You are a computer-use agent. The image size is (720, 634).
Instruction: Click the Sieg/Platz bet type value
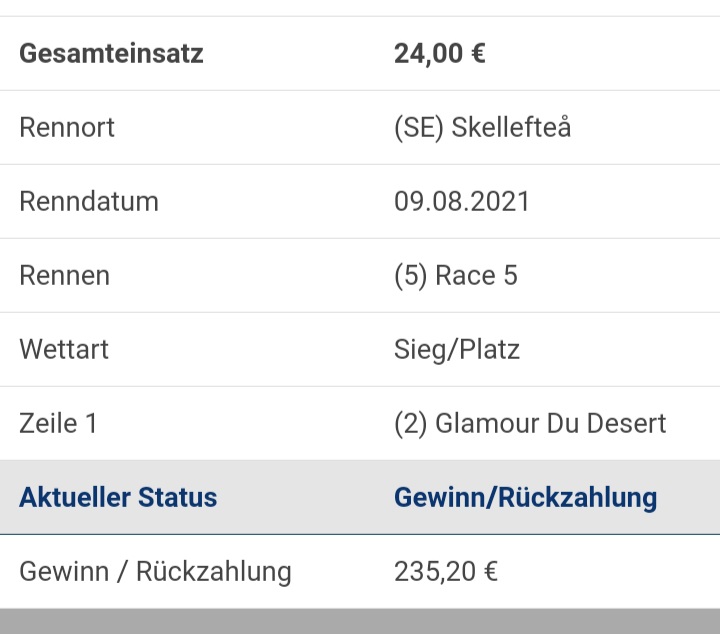[x=457, y=350]
